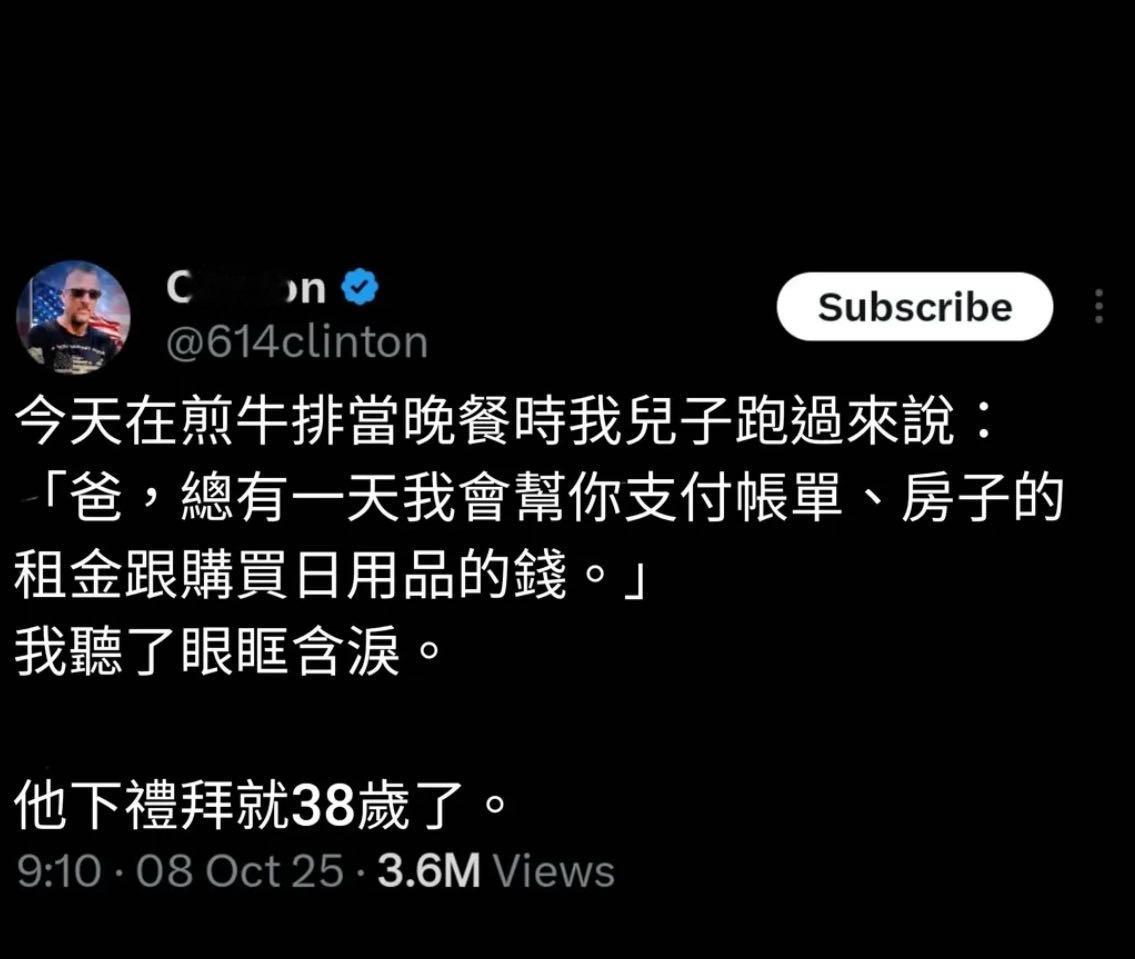
Task: Click the line beginning 租金跟購買
Action: (330, 575)
